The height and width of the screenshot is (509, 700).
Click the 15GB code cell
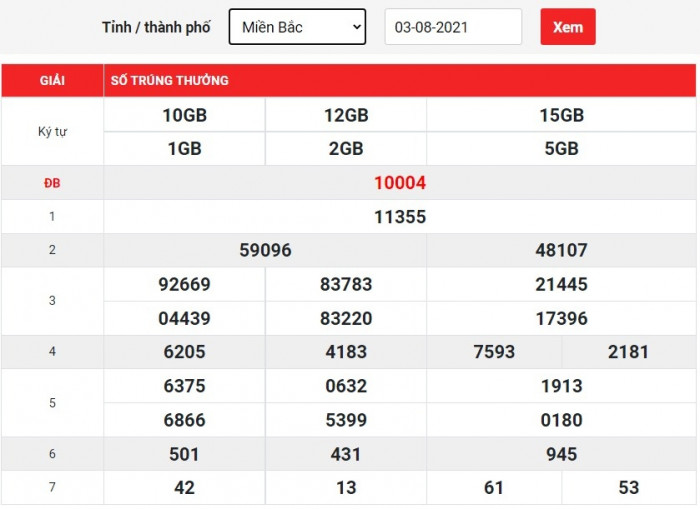click(561, 115)
